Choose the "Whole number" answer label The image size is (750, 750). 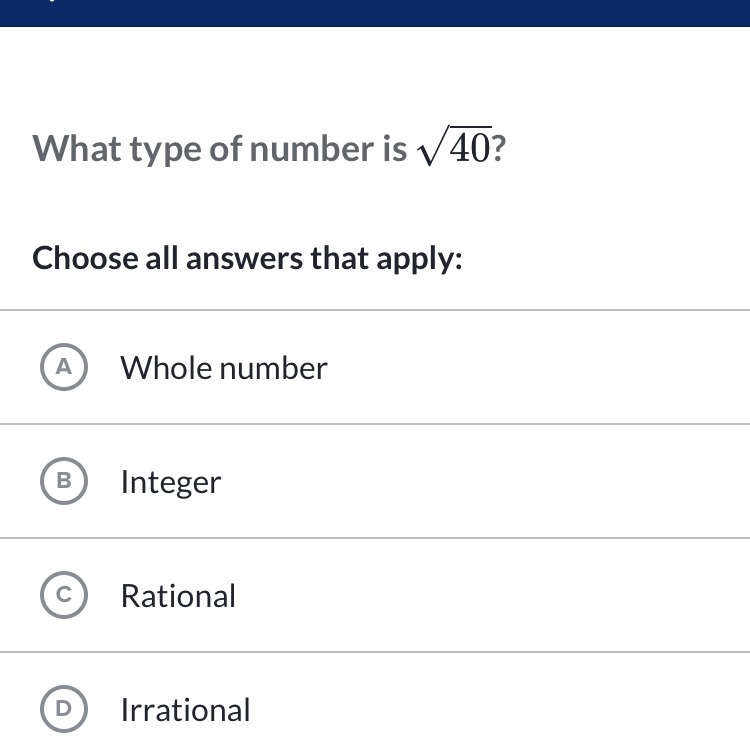pos(224,368)
